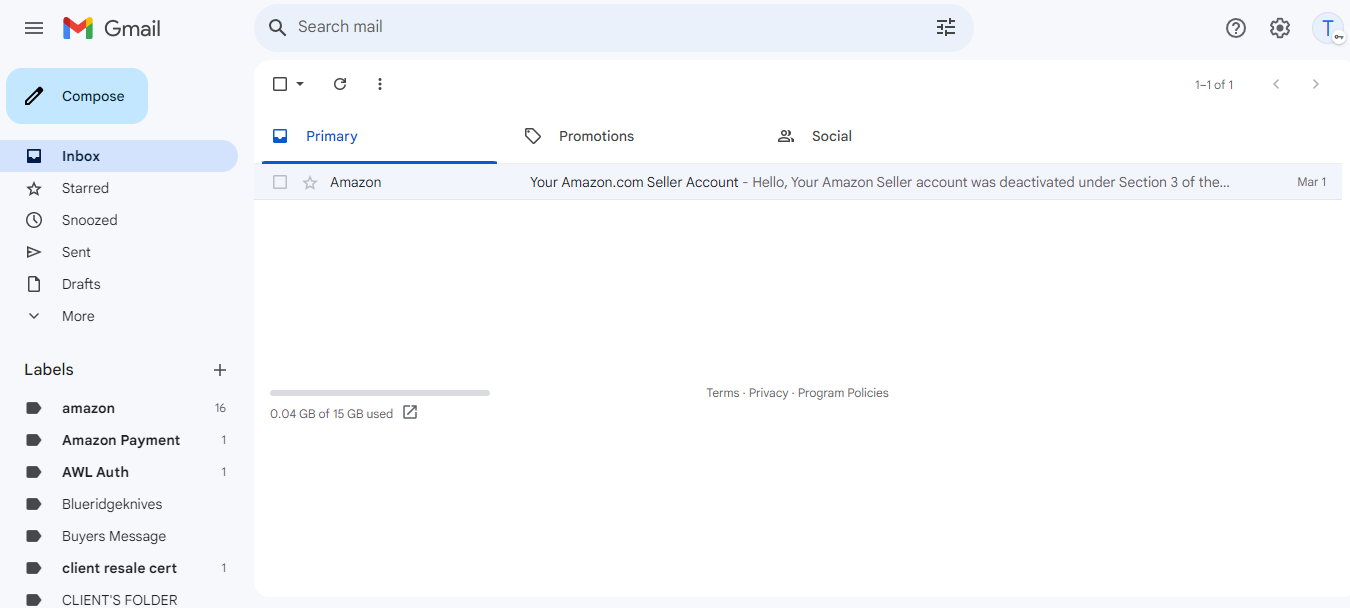
Task: Click the Gmail logo
Action: point(112,28)
